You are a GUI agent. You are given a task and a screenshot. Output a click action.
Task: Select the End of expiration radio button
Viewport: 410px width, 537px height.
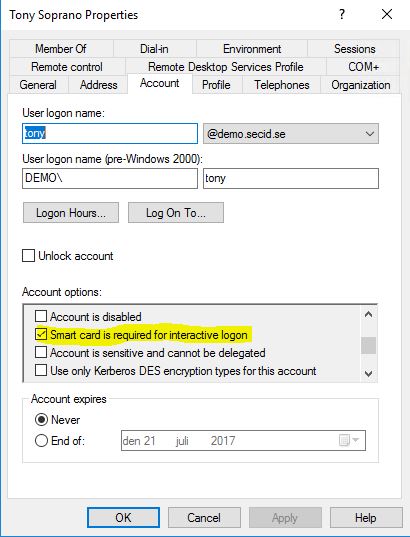[41, 440]
